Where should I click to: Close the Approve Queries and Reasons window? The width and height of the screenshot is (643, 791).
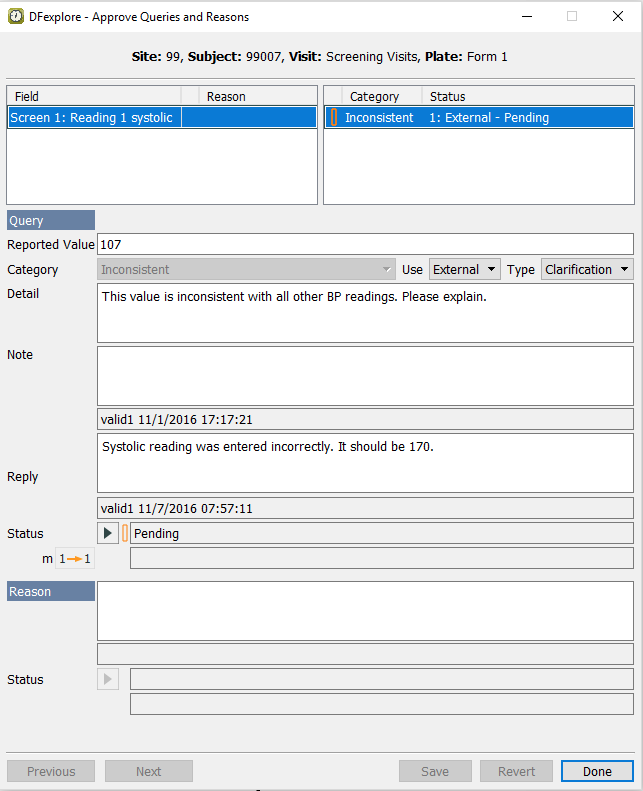pos(617,16)
